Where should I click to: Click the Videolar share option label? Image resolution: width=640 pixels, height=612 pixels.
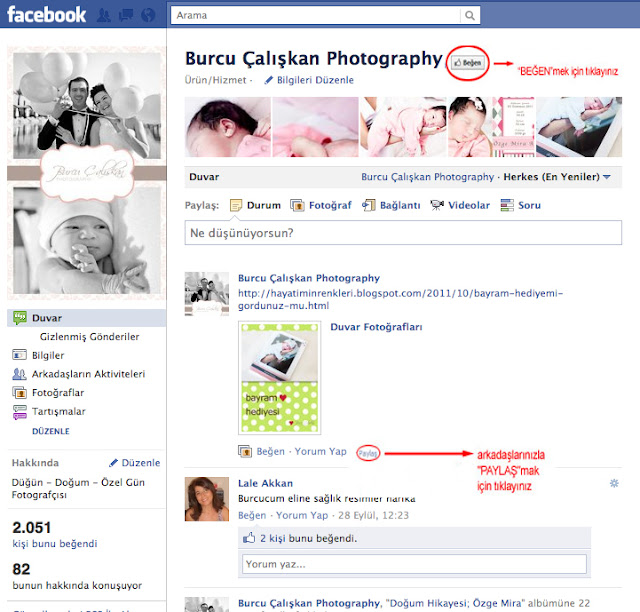(x=469, y=205)
